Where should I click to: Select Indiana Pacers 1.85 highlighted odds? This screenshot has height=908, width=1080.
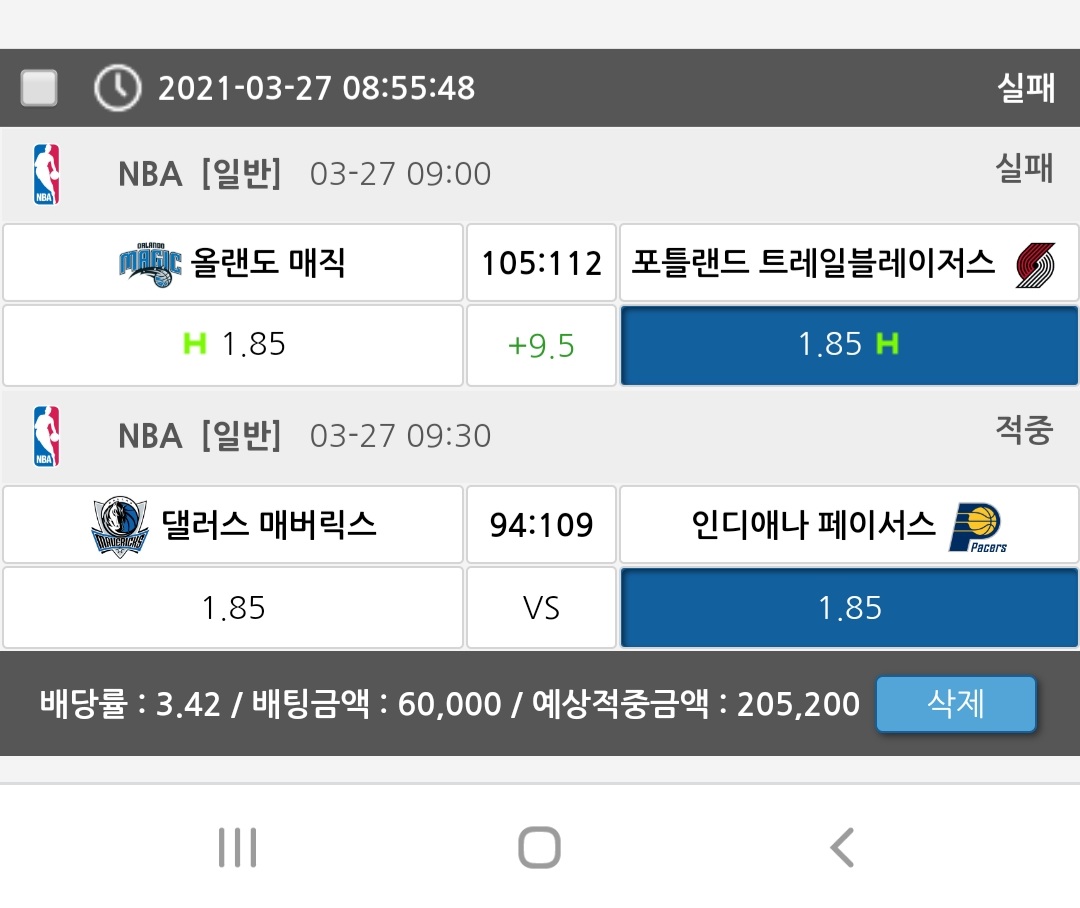(849, 608)
